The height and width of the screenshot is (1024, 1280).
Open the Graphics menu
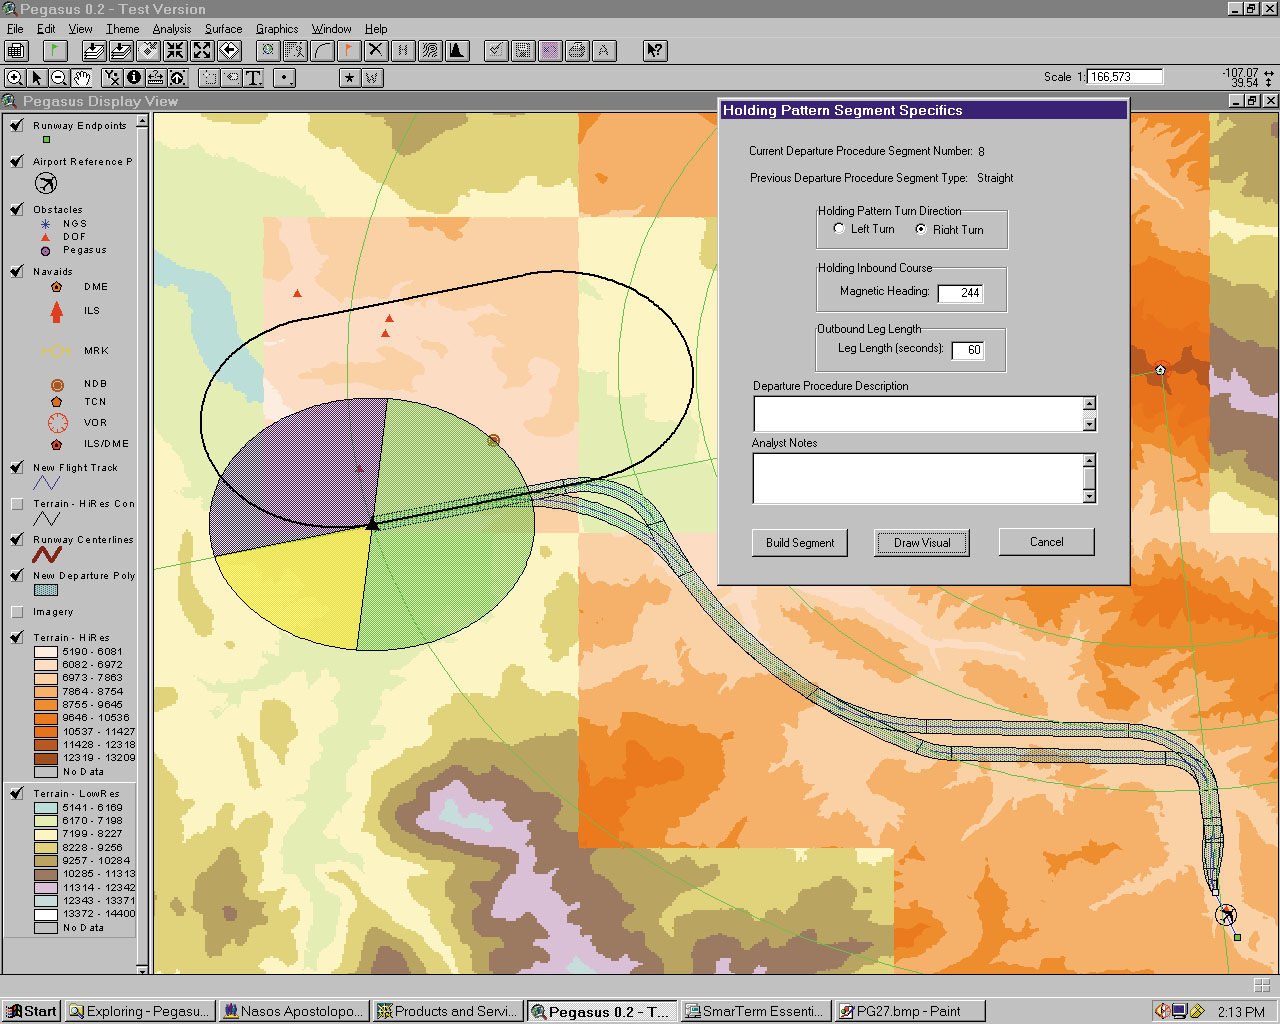pyautogui.click(x=277, y=29)
